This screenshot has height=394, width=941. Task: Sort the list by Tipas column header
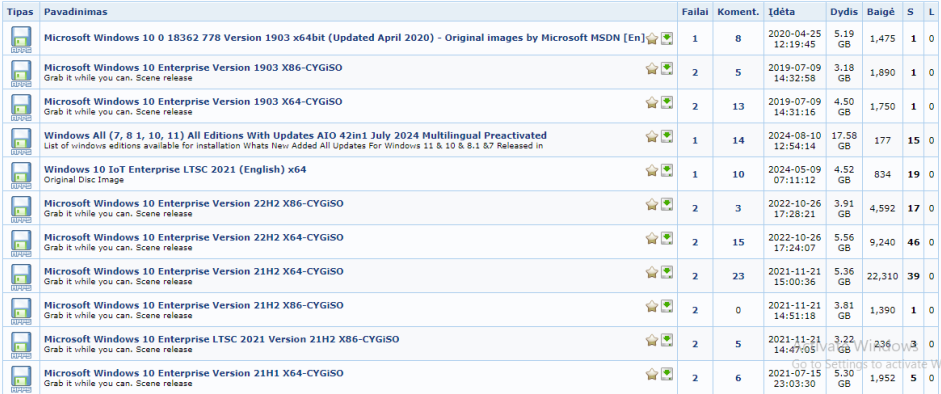(x=20, y=11)
